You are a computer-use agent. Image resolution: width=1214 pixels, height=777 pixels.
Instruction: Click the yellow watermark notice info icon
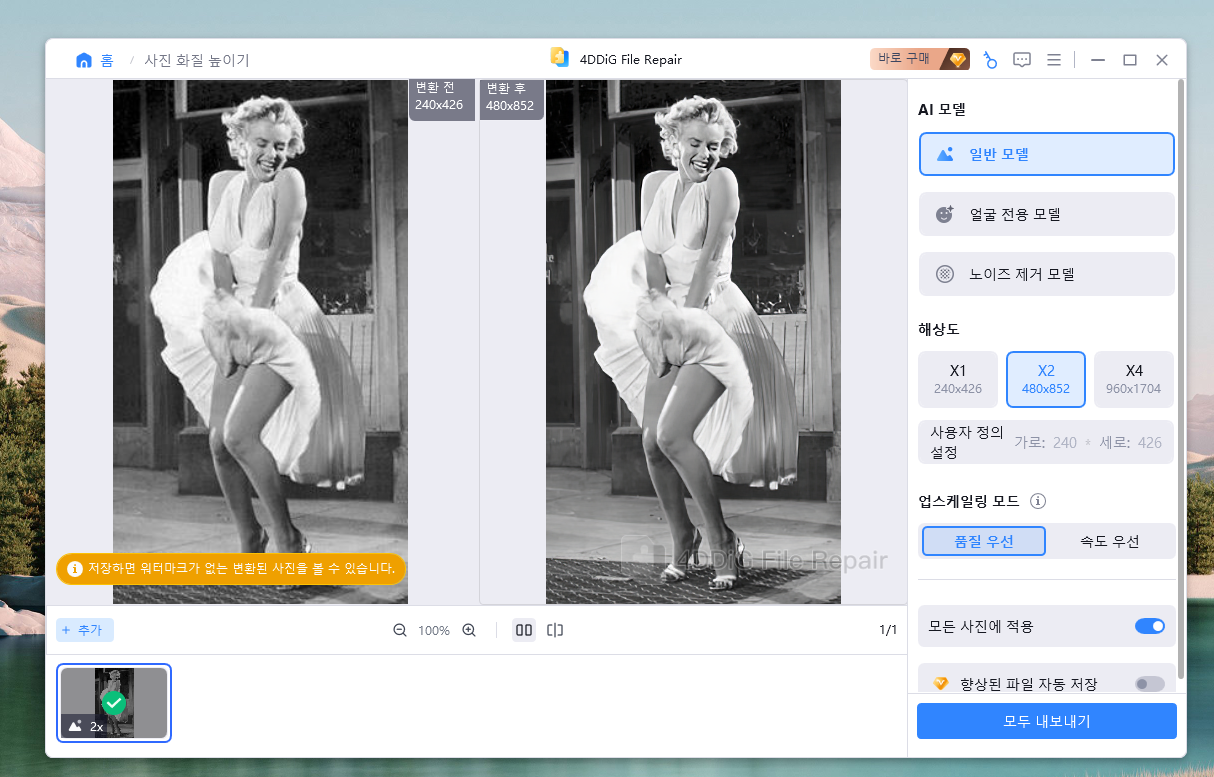click(x=74, y=569)
